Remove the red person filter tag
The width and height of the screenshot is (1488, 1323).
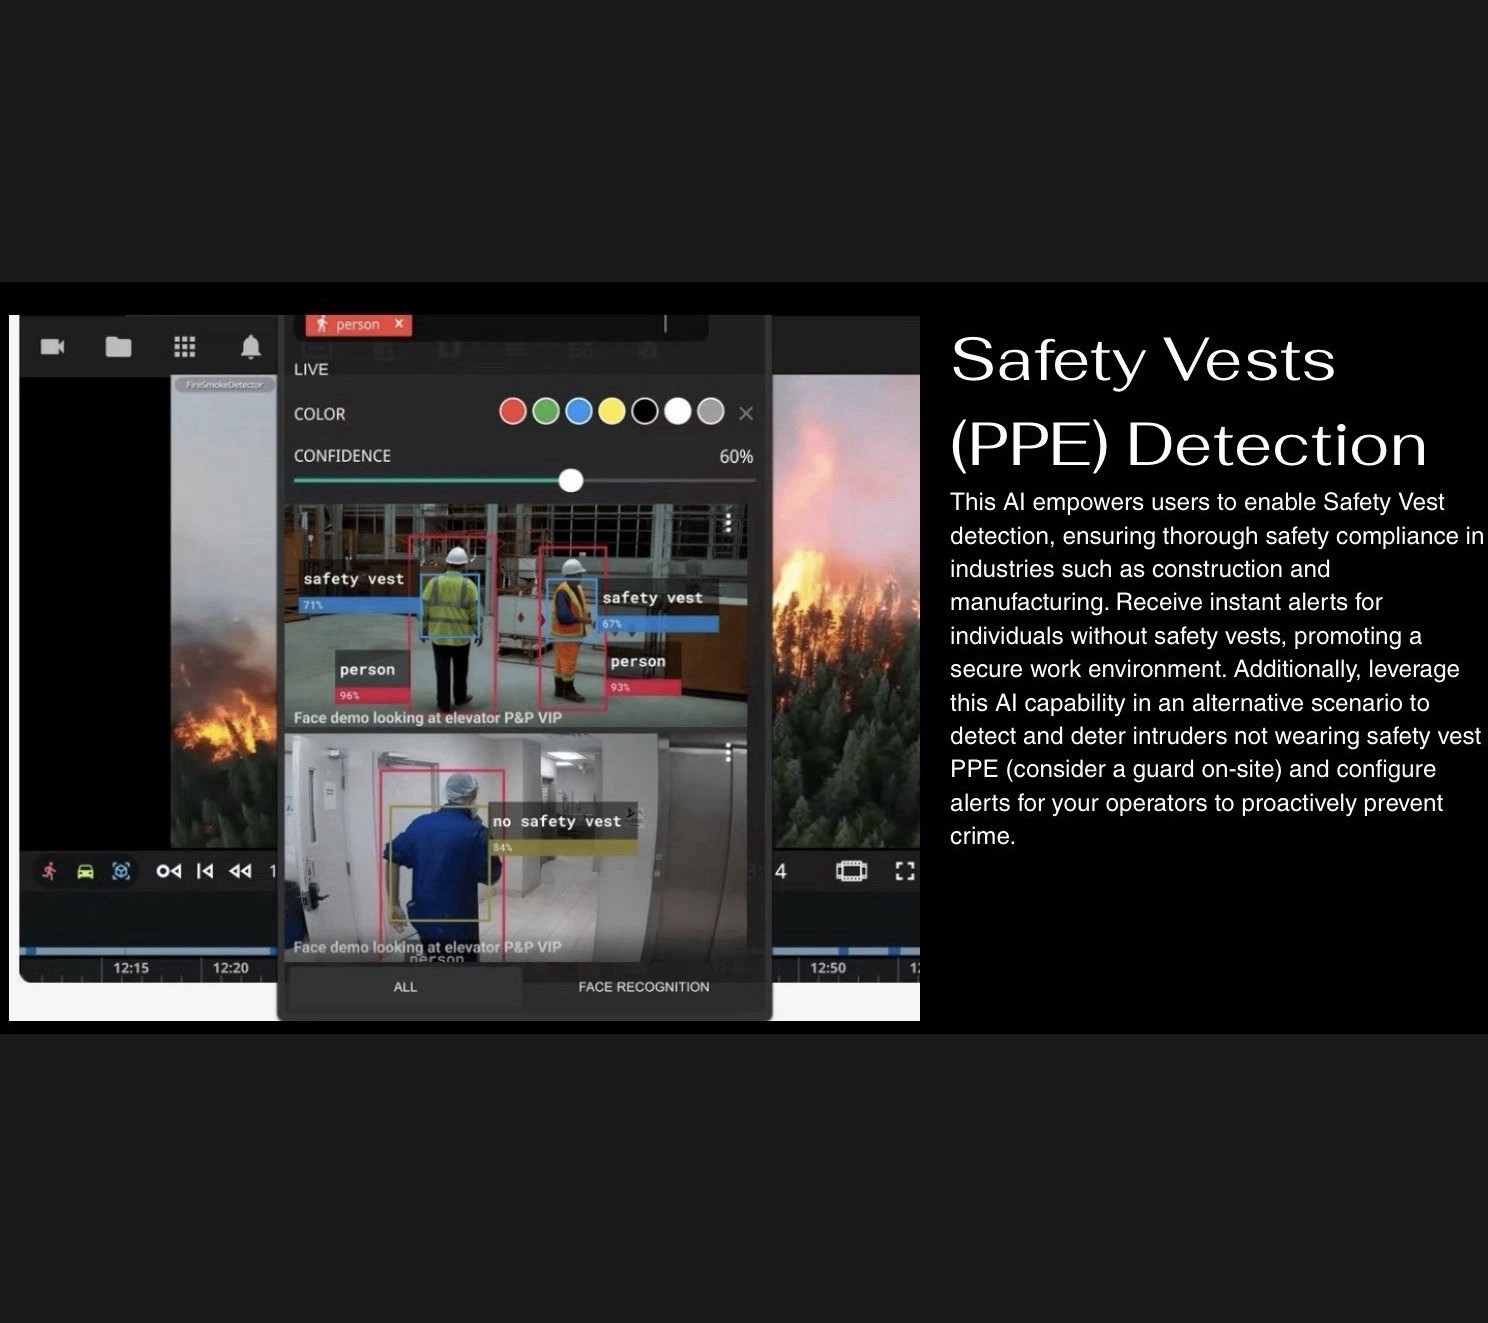tap(399, 324)
